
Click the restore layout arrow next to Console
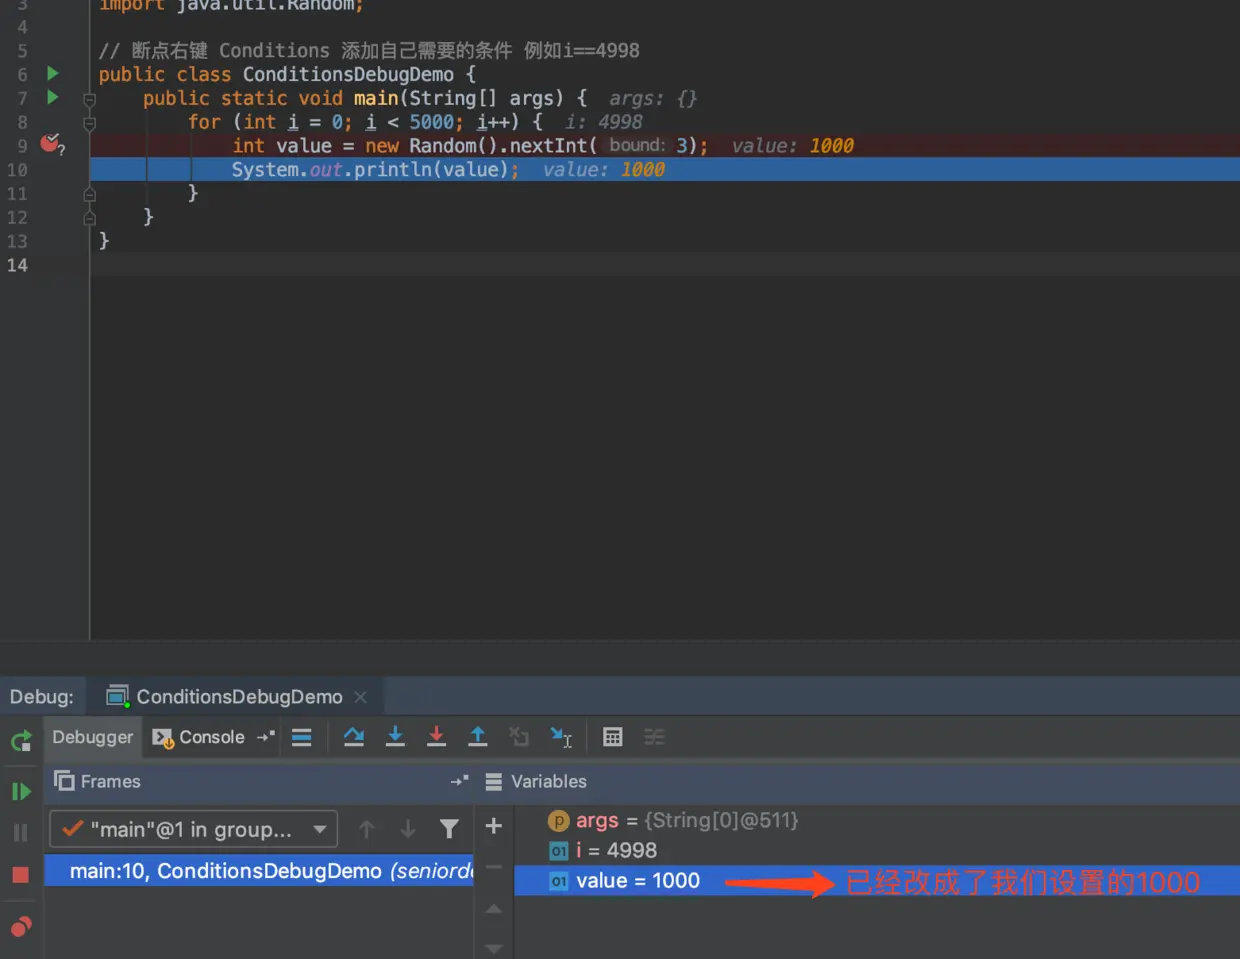[x=265, y=737]
